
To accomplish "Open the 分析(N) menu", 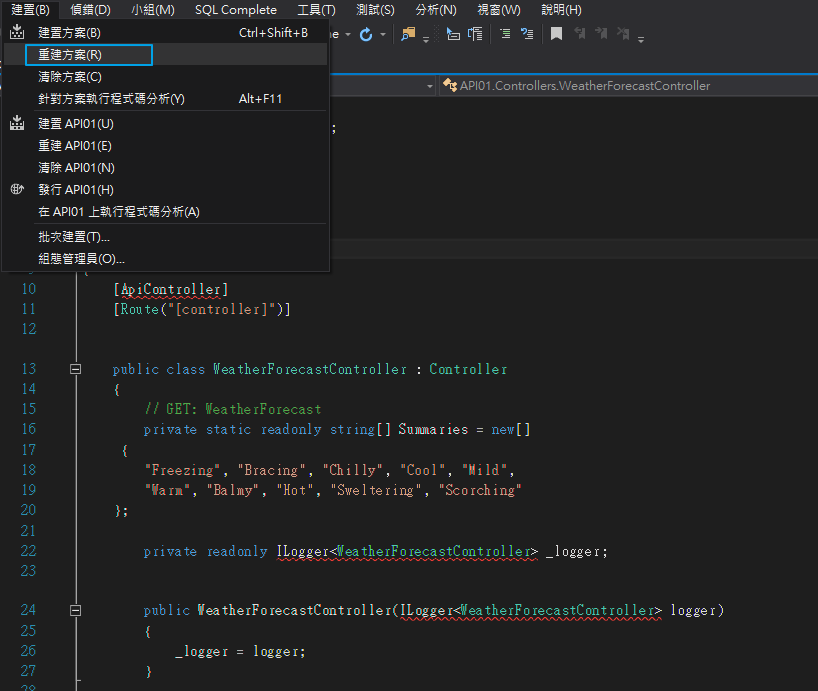I will 436,10.
